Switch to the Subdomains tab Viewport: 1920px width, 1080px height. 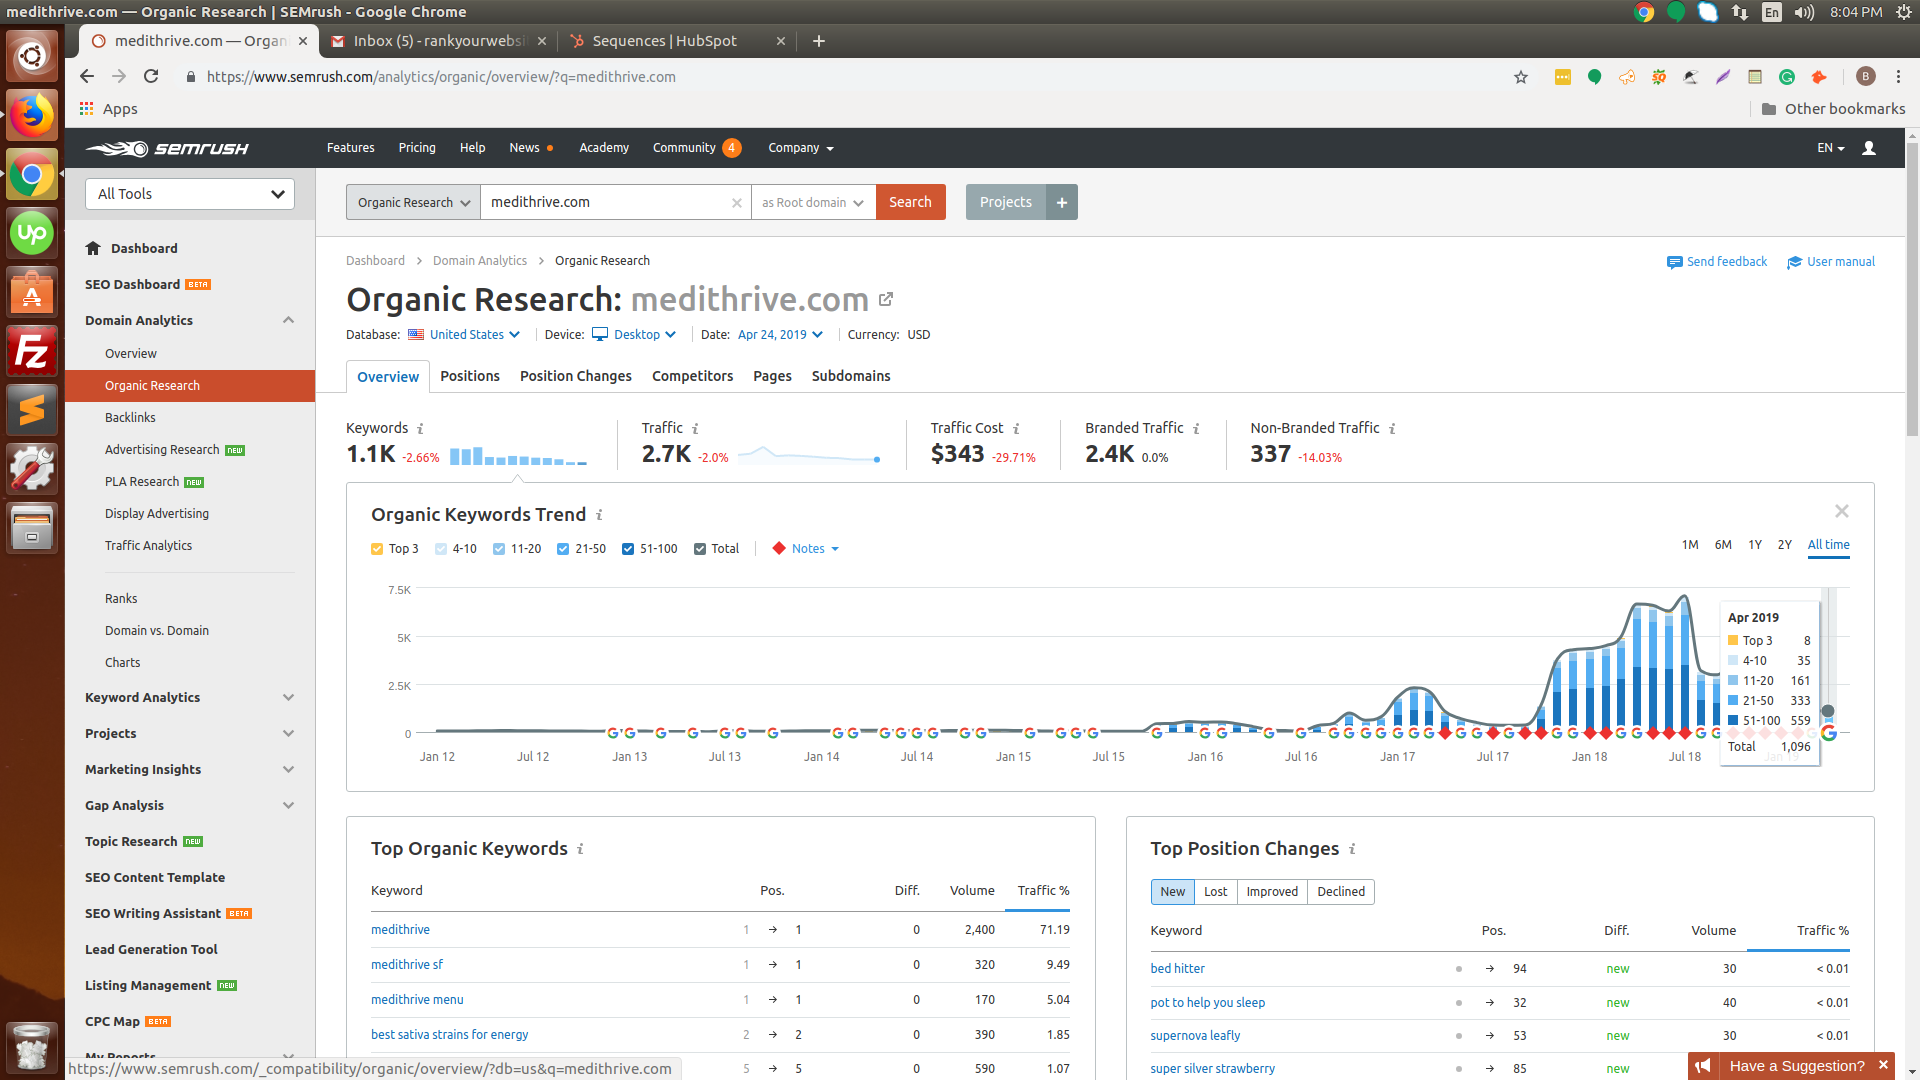coord(851,377)
